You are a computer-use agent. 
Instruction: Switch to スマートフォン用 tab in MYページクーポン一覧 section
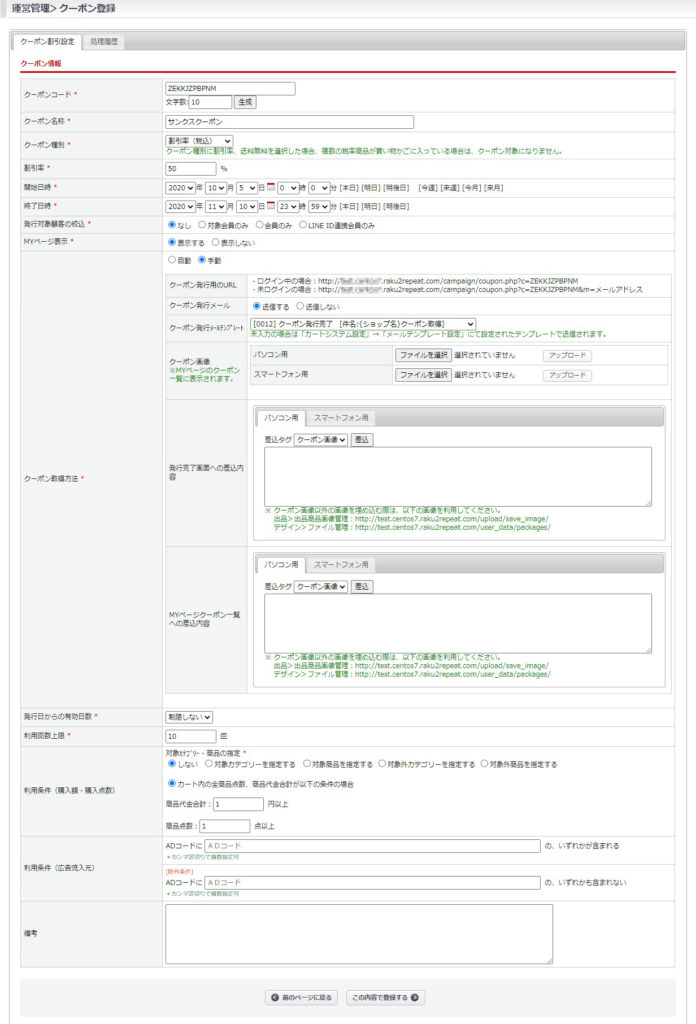pos(341,564)
